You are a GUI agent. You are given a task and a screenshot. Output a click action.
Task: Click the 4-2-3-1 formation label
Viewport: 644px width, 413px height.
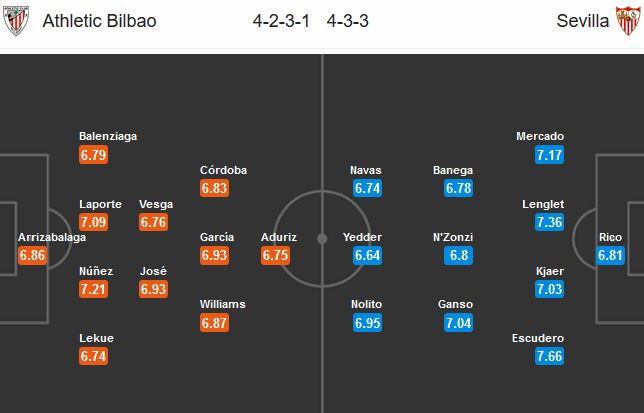281,21
